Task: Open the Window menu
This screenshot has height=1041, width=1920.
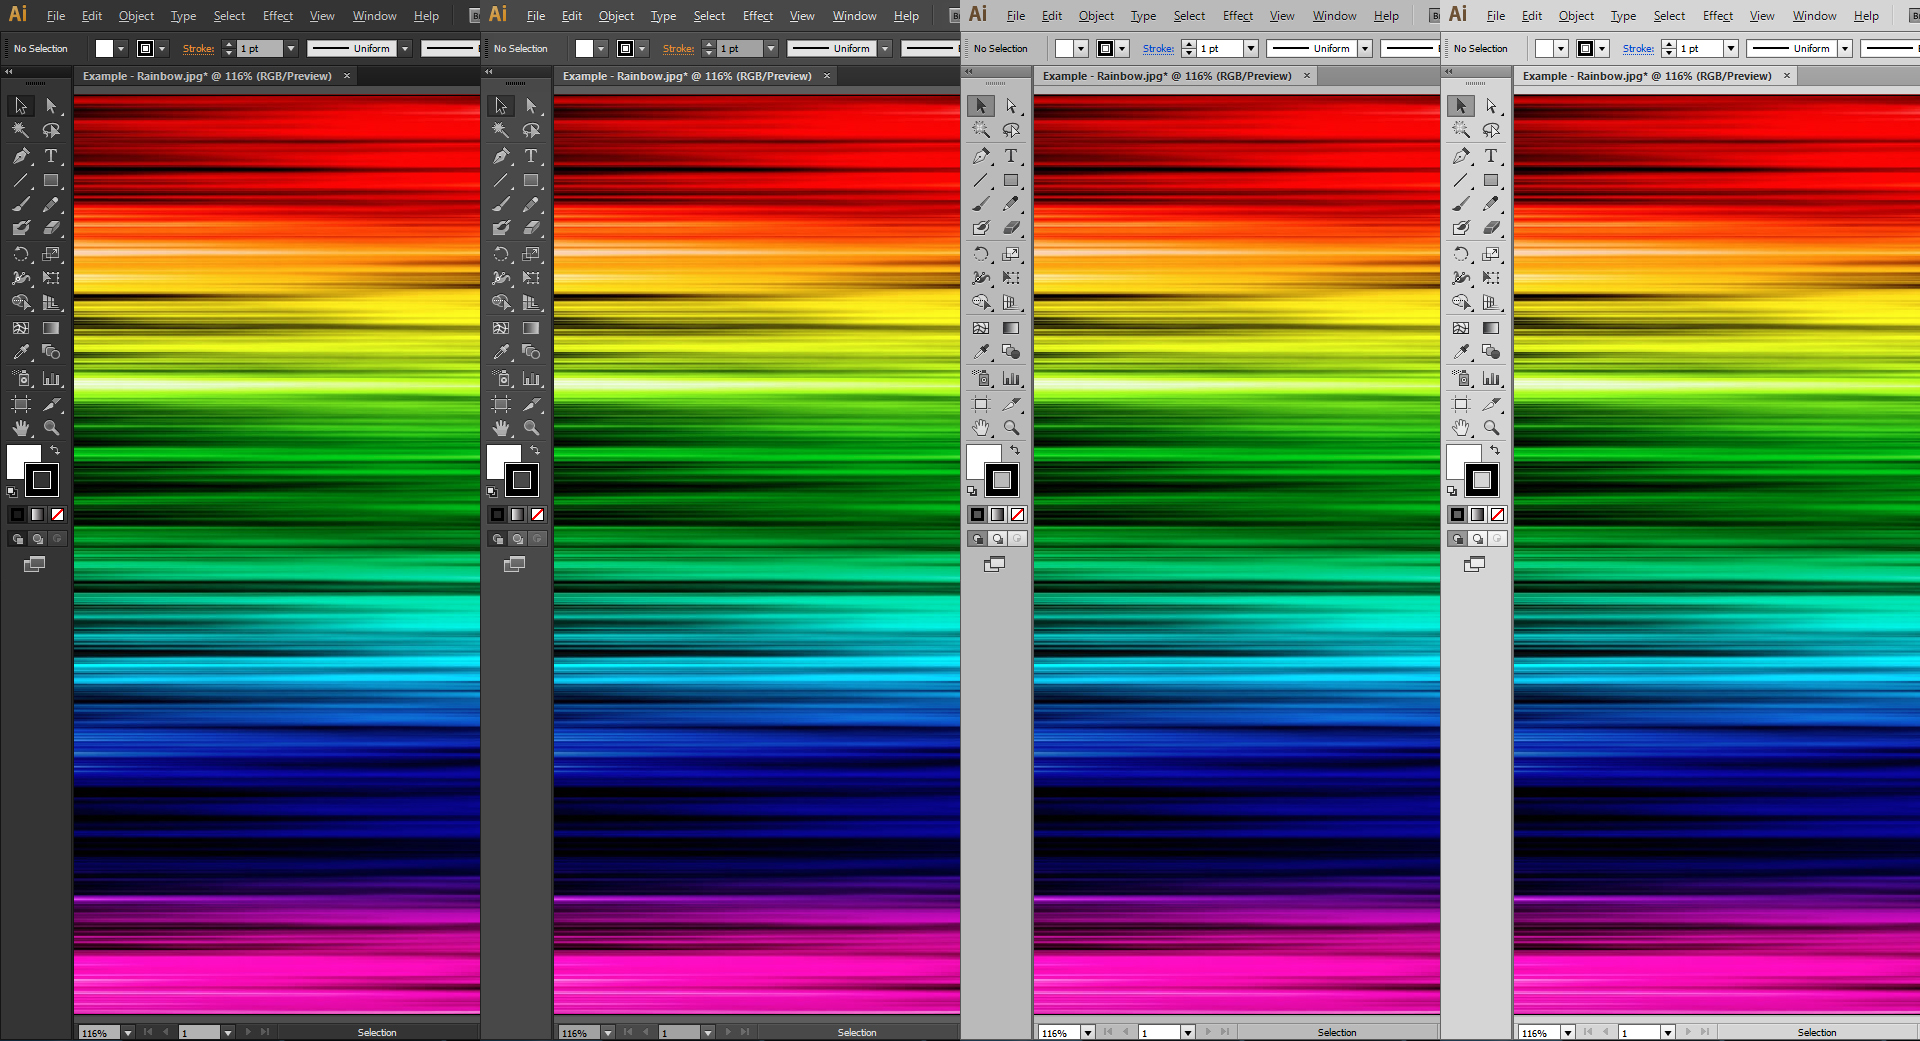Action: (374, 15)
